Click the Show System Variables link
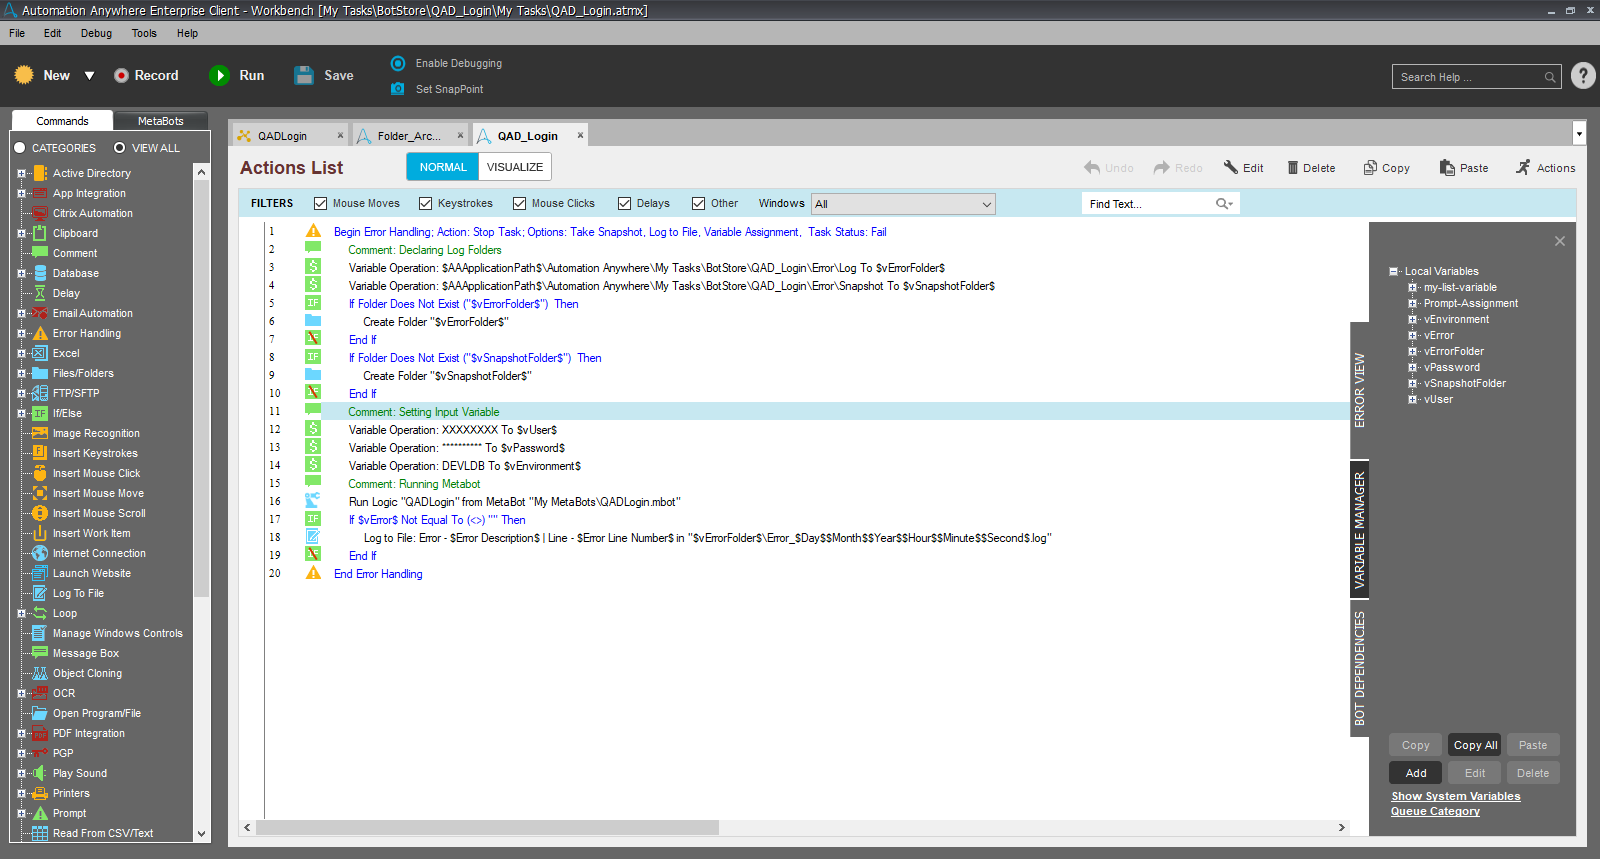The height and width of the screenshot is (859, 1600). [x=1455, y=796]
